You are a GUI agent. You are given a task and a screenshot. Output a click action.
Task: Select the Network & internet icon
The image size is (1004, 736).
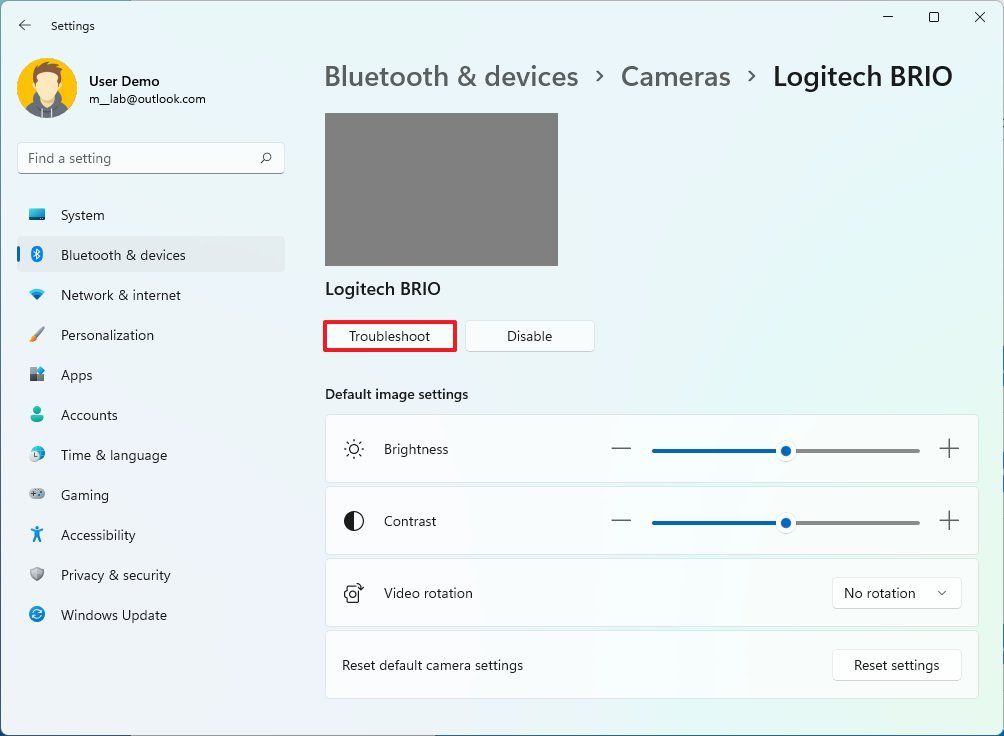pyautogui.click(x=41, y=295)
